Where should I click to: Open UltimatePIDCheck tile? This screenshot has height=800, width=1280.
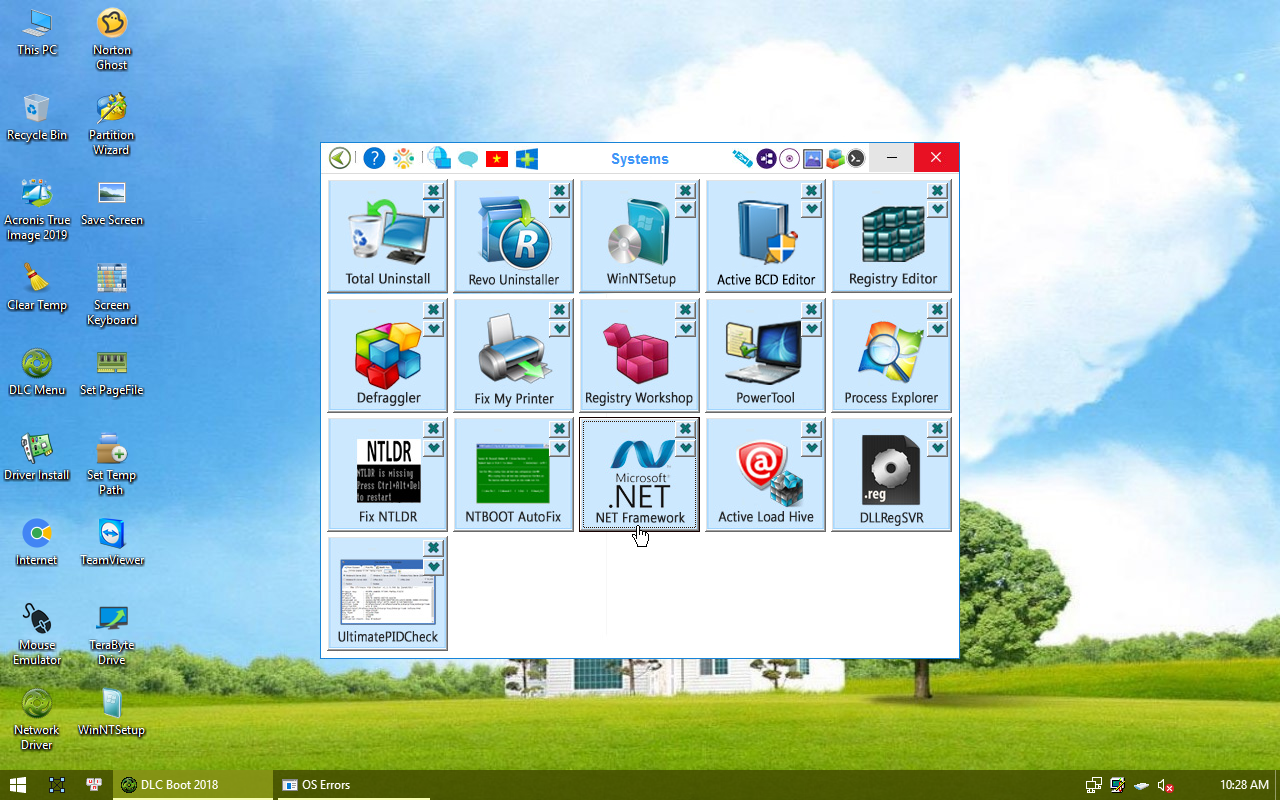388,593
